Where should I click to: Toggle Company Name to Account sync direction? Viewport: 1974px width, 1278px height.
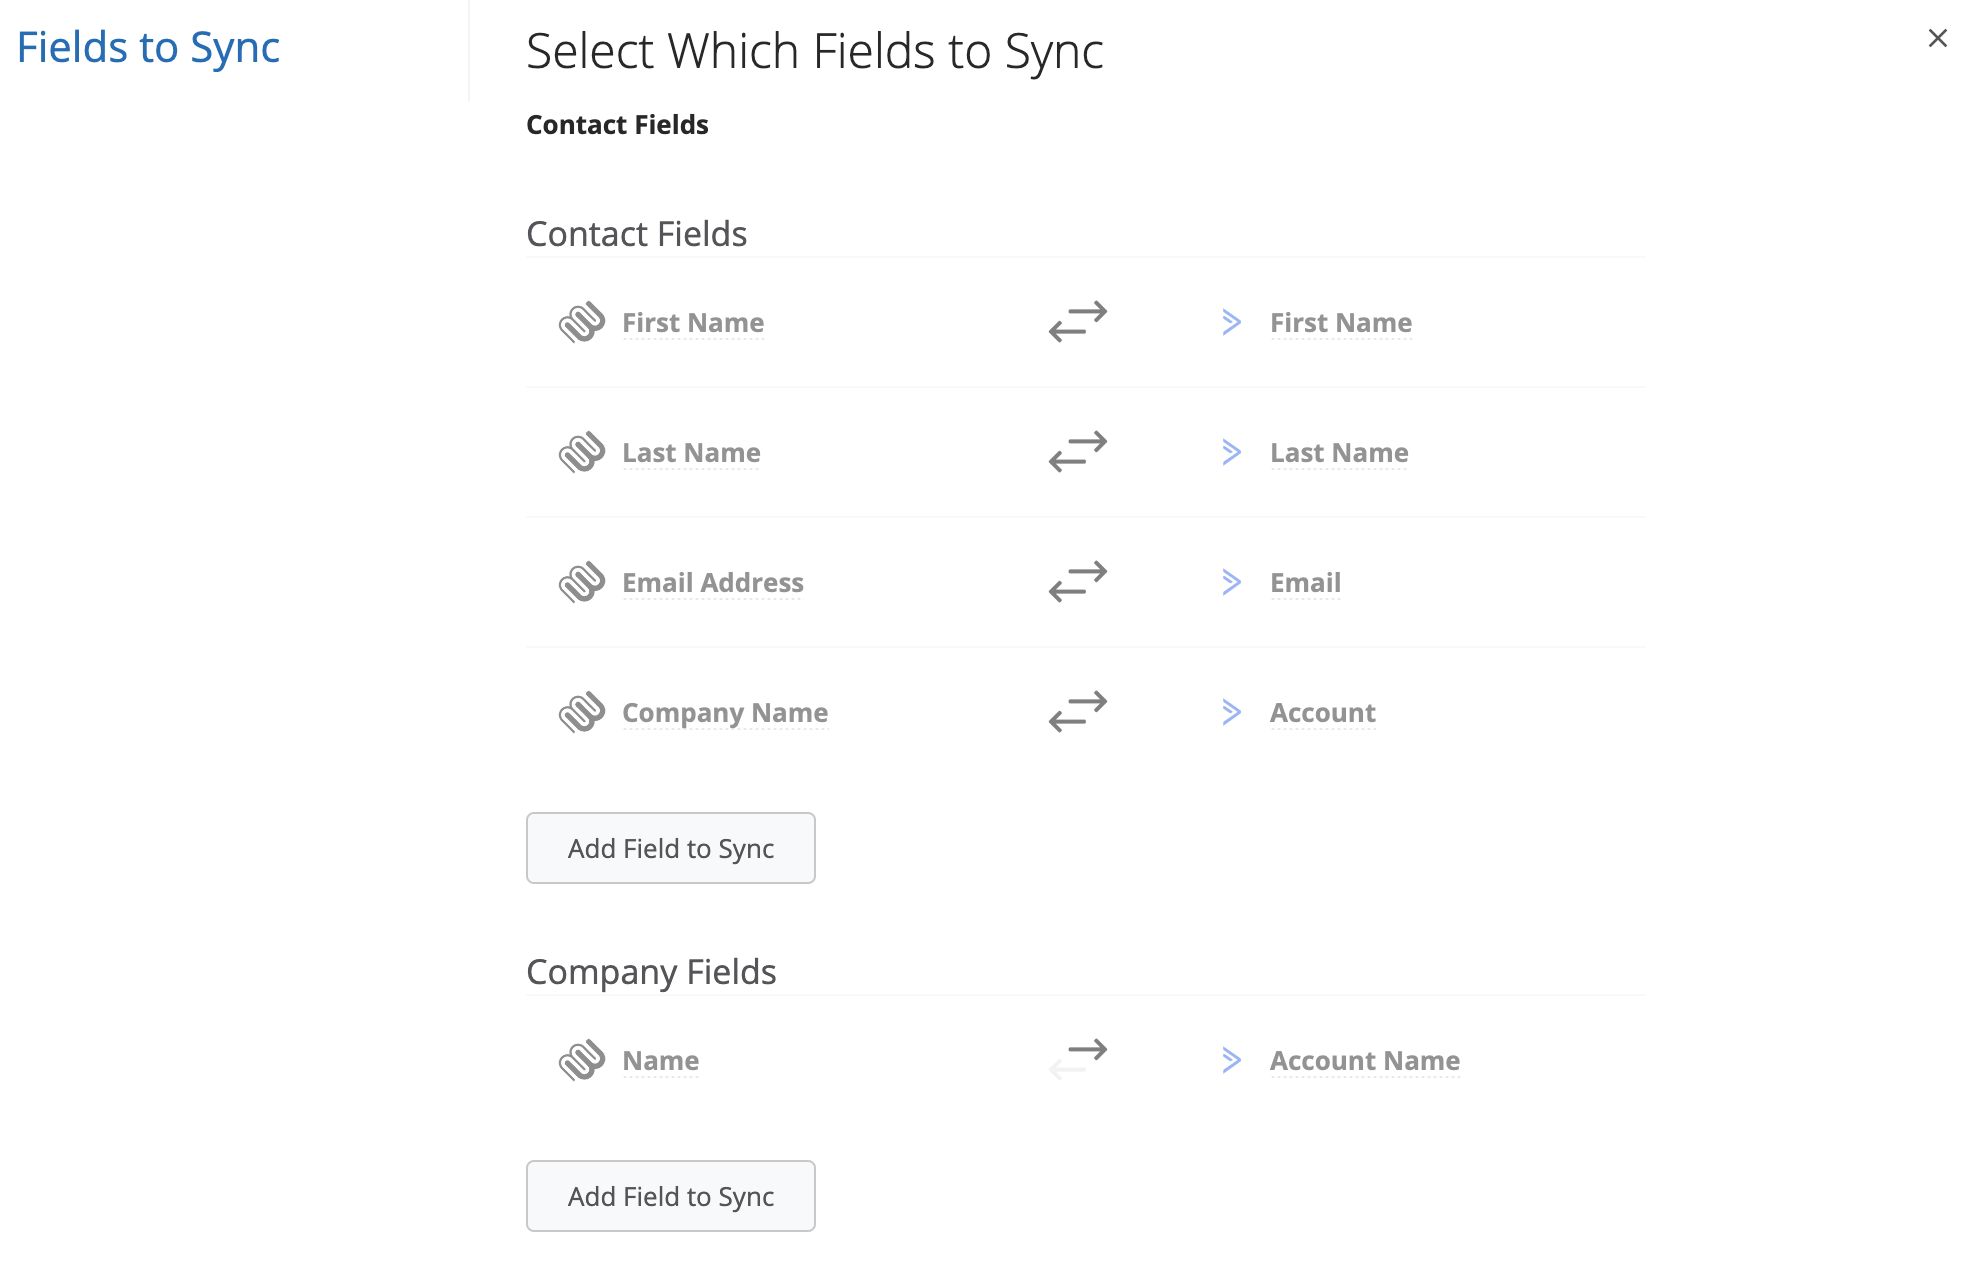point(1078,712)
